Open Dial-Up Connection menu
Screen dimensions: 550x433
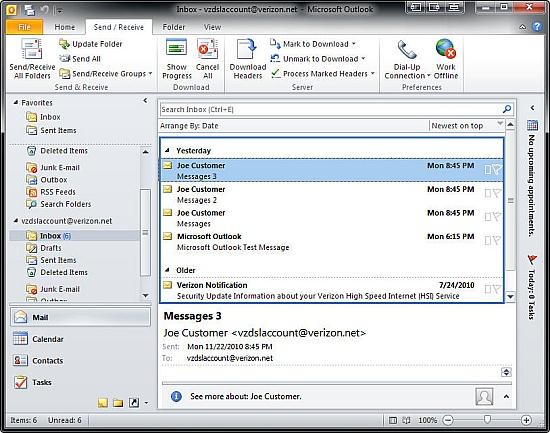[x=407, y=59]
